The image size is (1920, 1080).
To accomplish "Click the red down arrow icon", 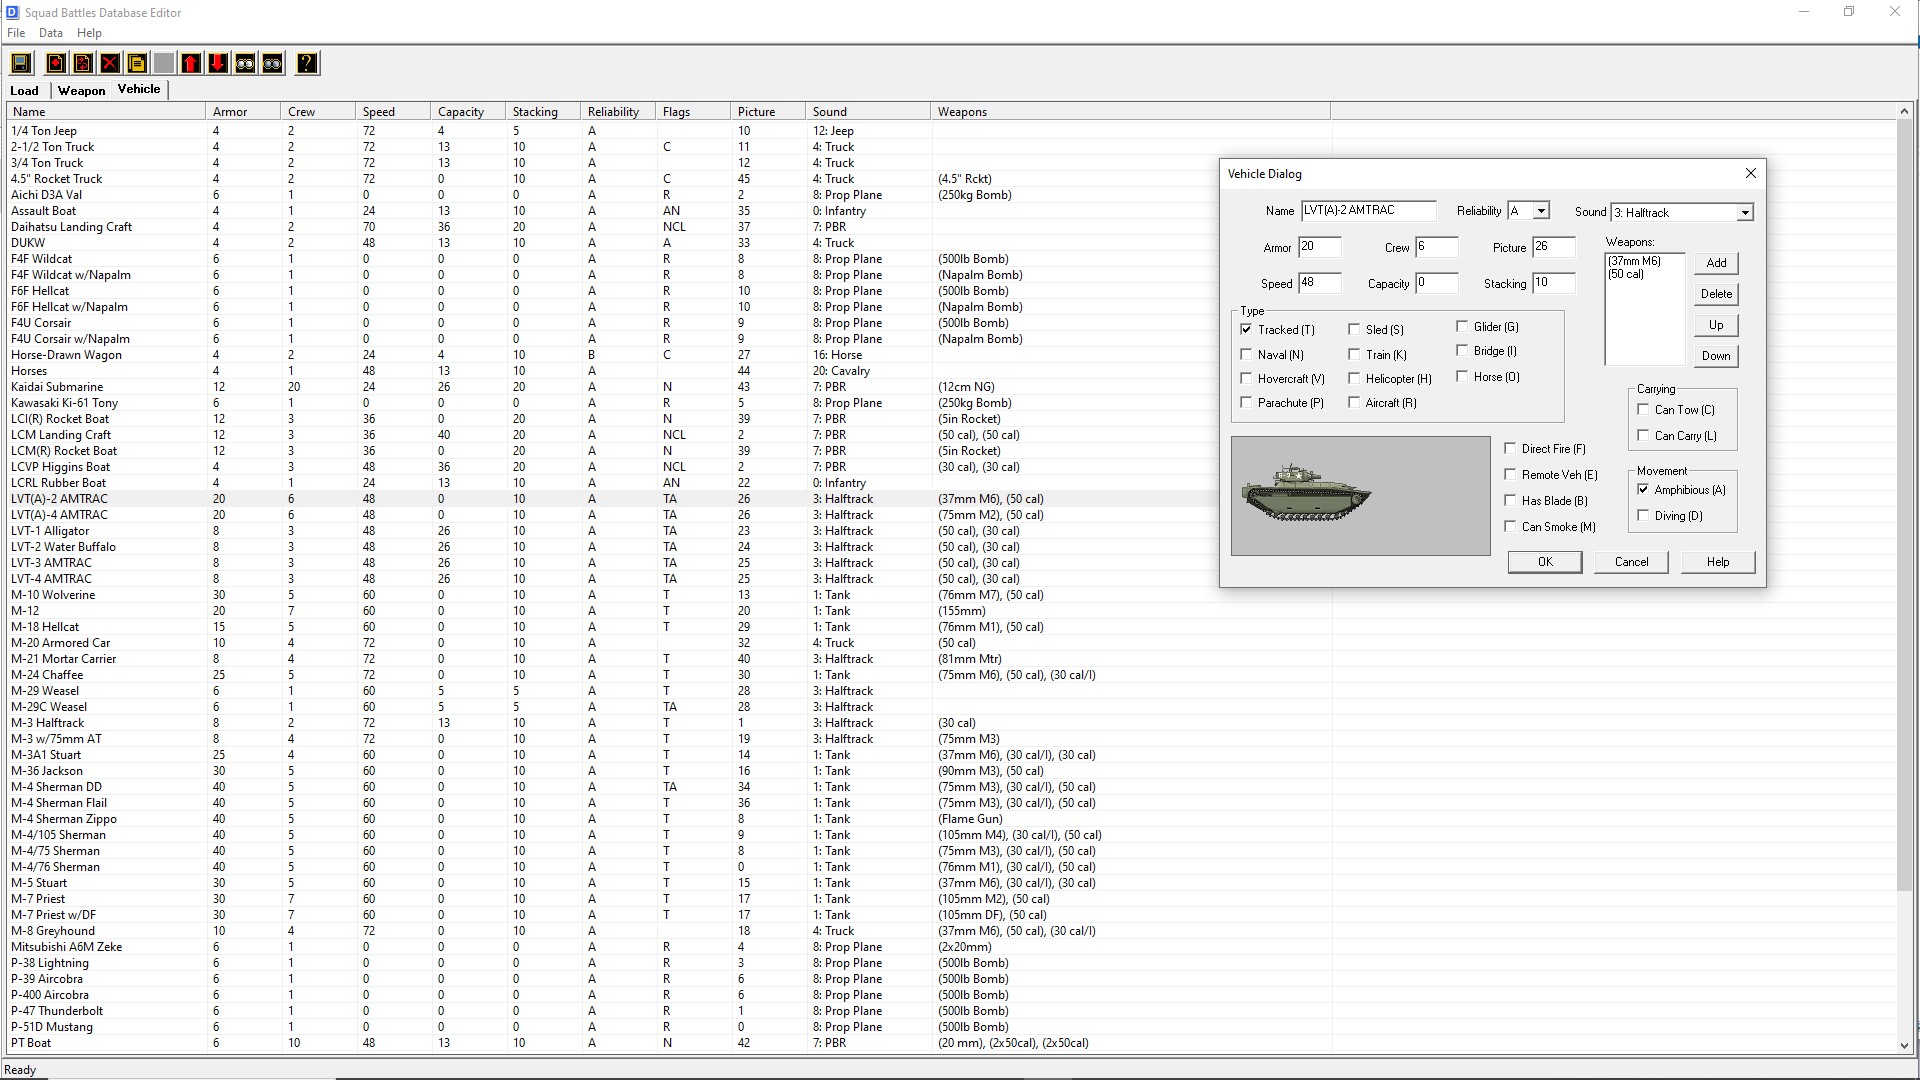I will pyautogui.click(x=217, y=64).
